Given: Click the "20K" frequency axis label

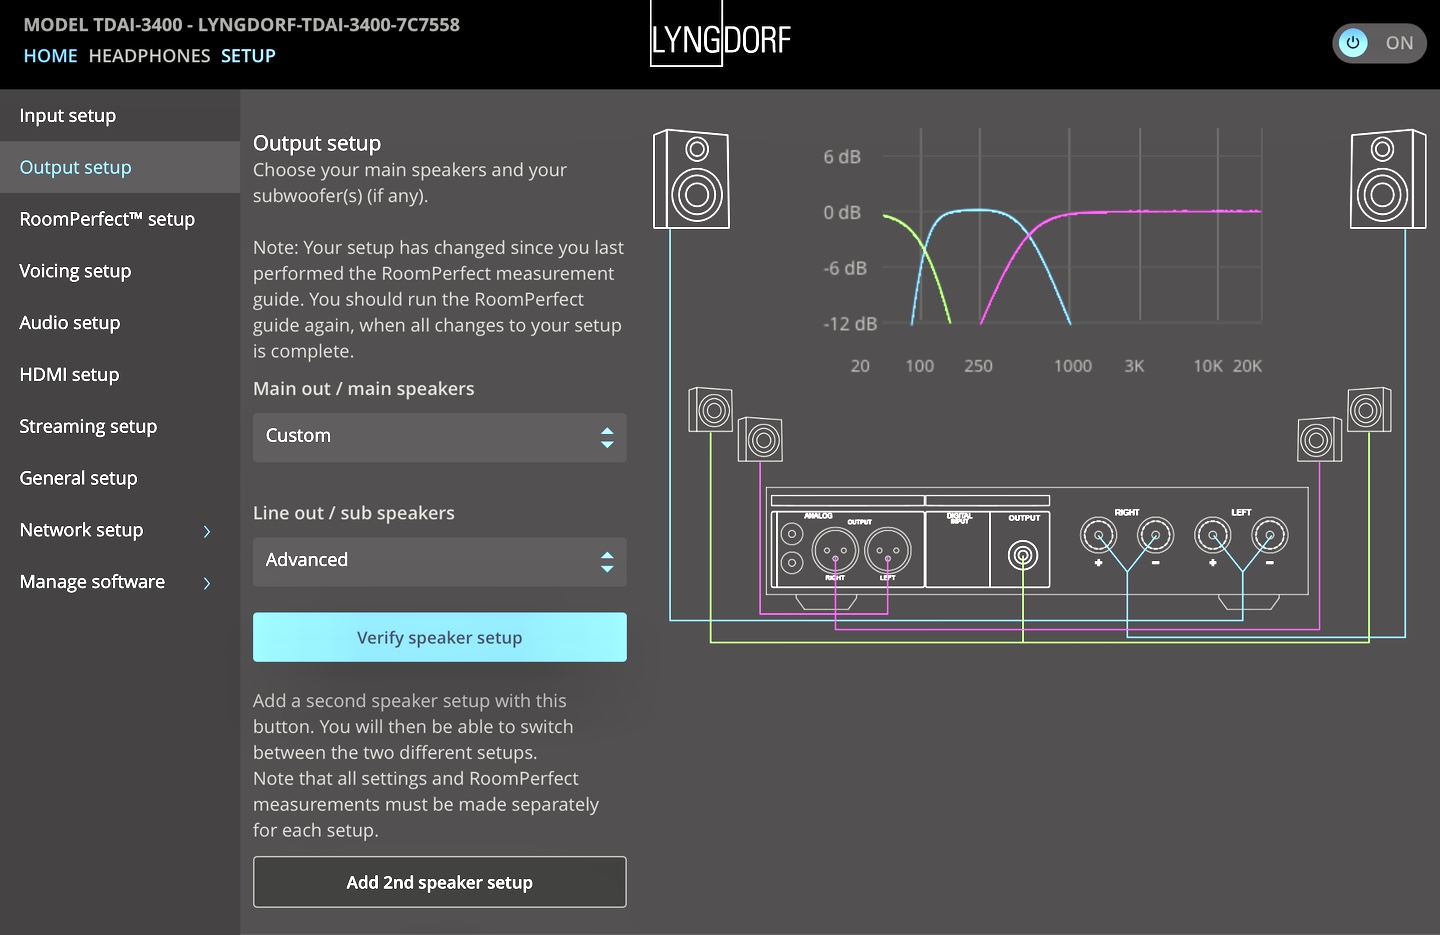Looking at the screenshot, I should 1247,366.
